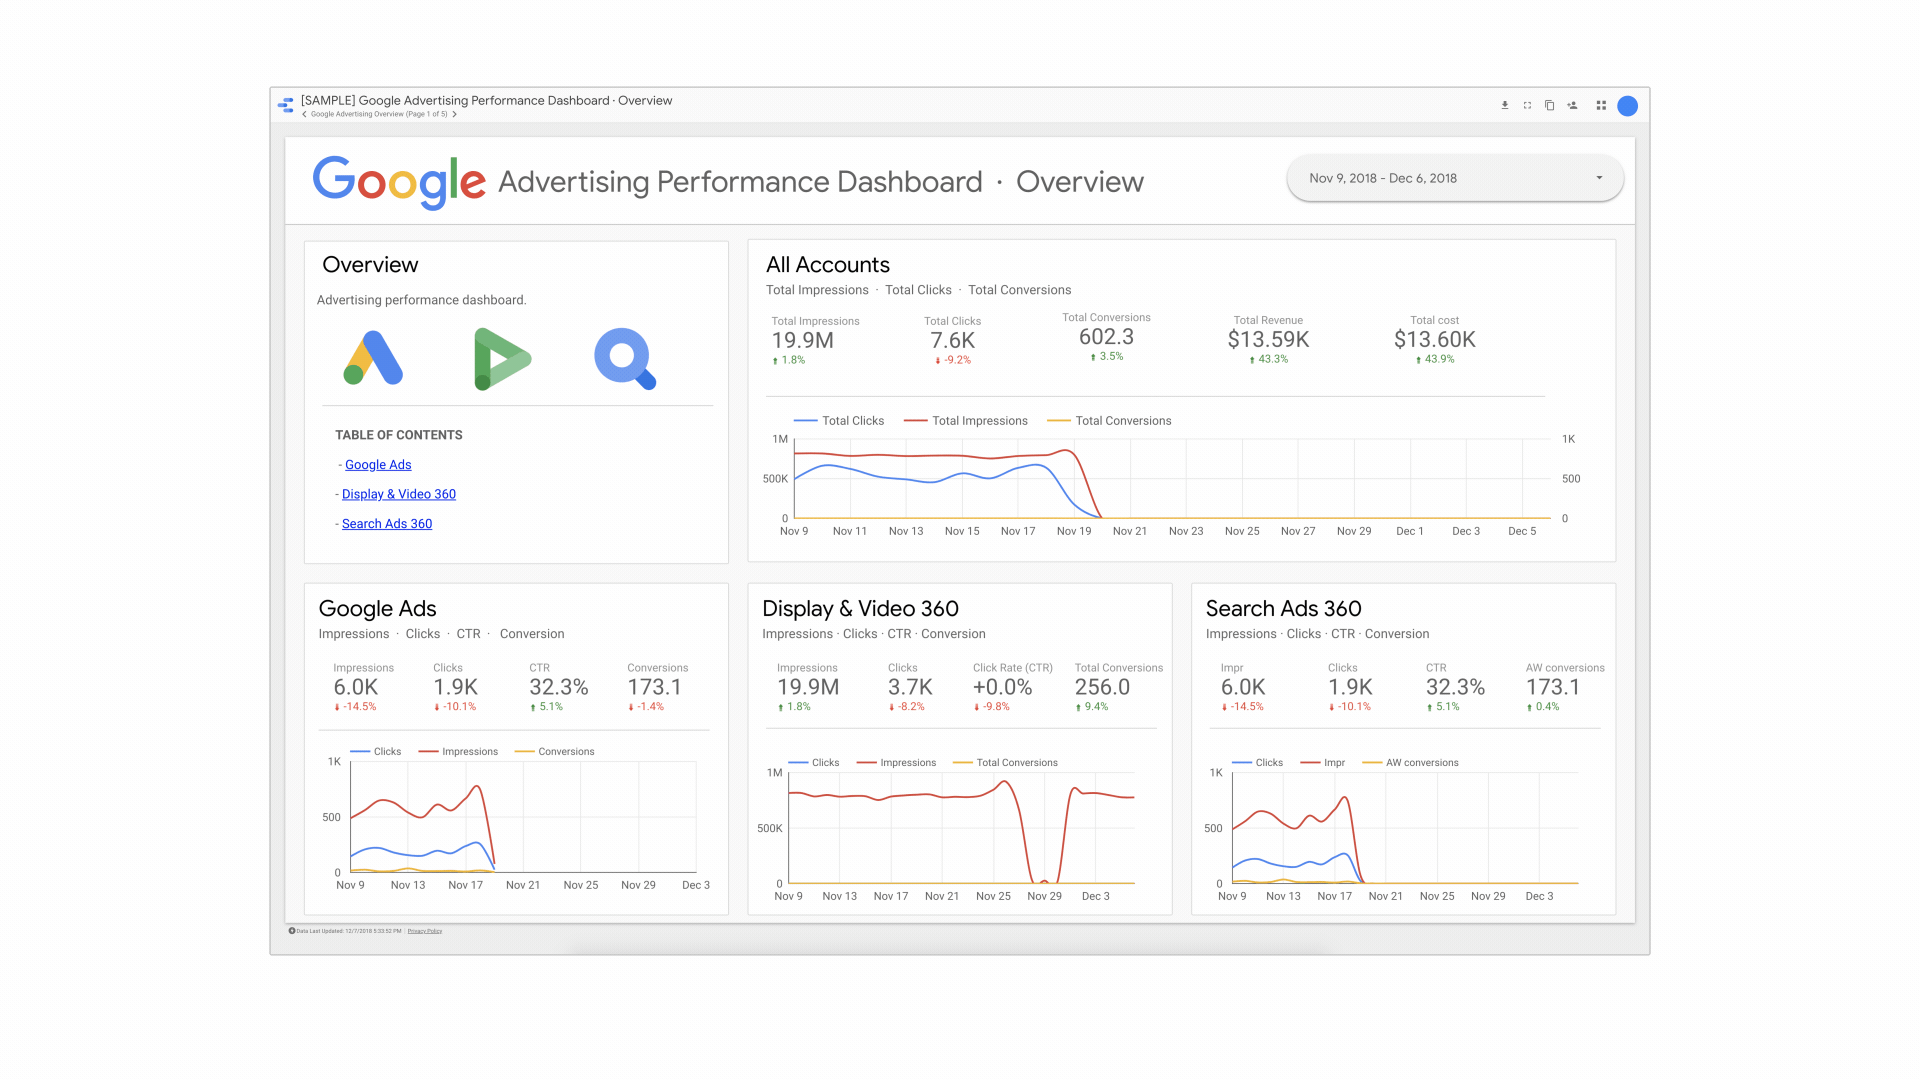Image resolution: width=1920 pixels, height=1080 pixels.
Task: Toggle Clicks legend in Google Ads chart
Action: 376,752
